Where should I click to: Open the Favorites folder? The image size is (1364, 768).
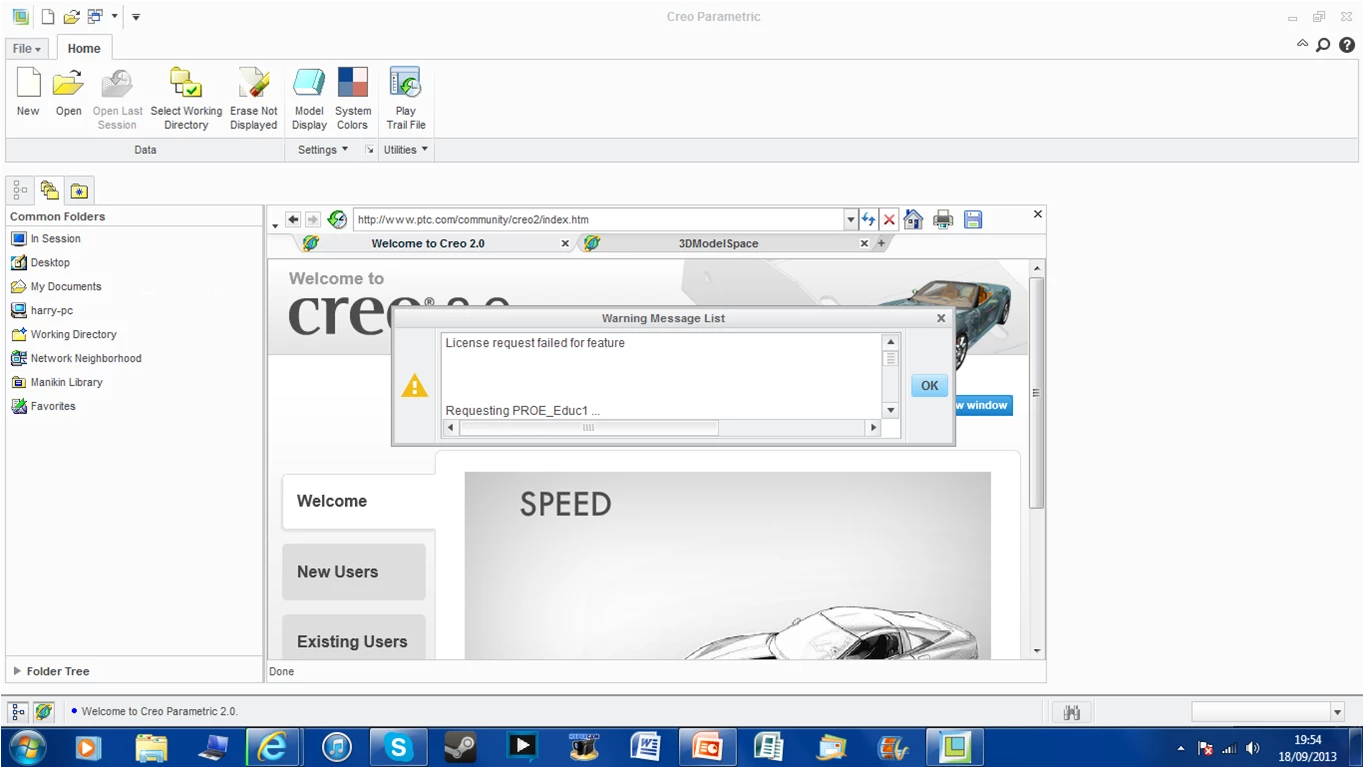pos(53,407)
